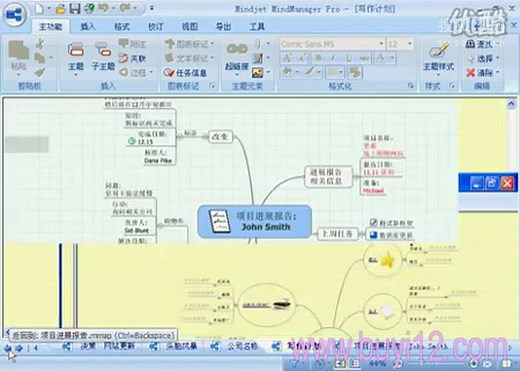Expand the 选择 select dropdown

497,58
